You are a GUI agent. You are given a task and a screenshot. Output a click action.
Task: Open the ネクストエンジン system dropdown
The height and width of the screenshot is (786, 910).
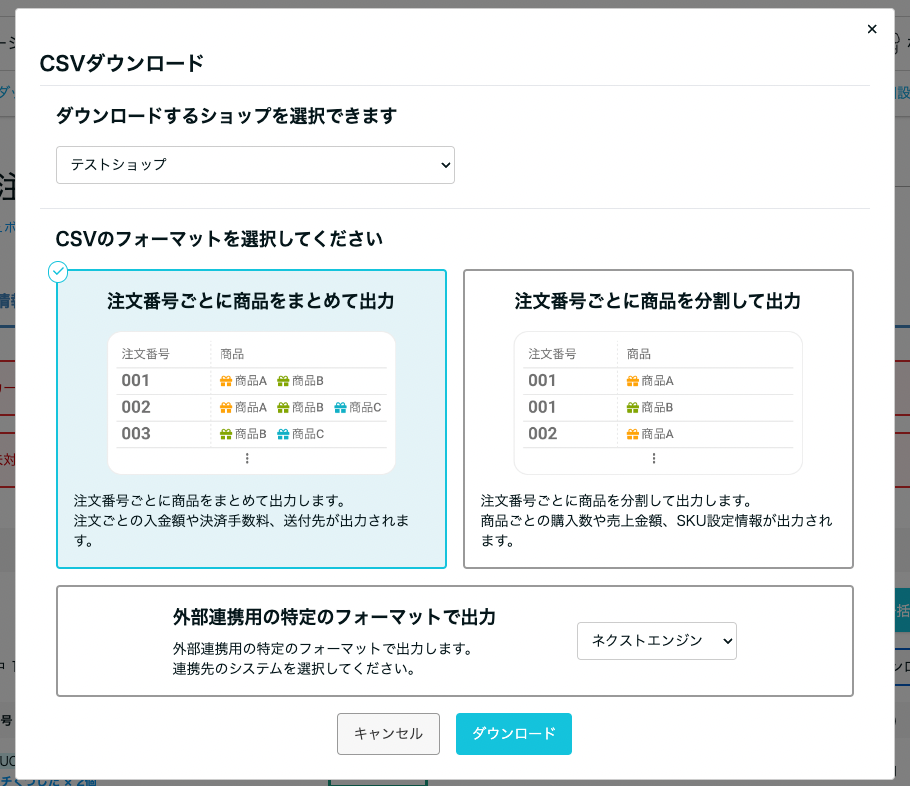[x=656, y=641]
